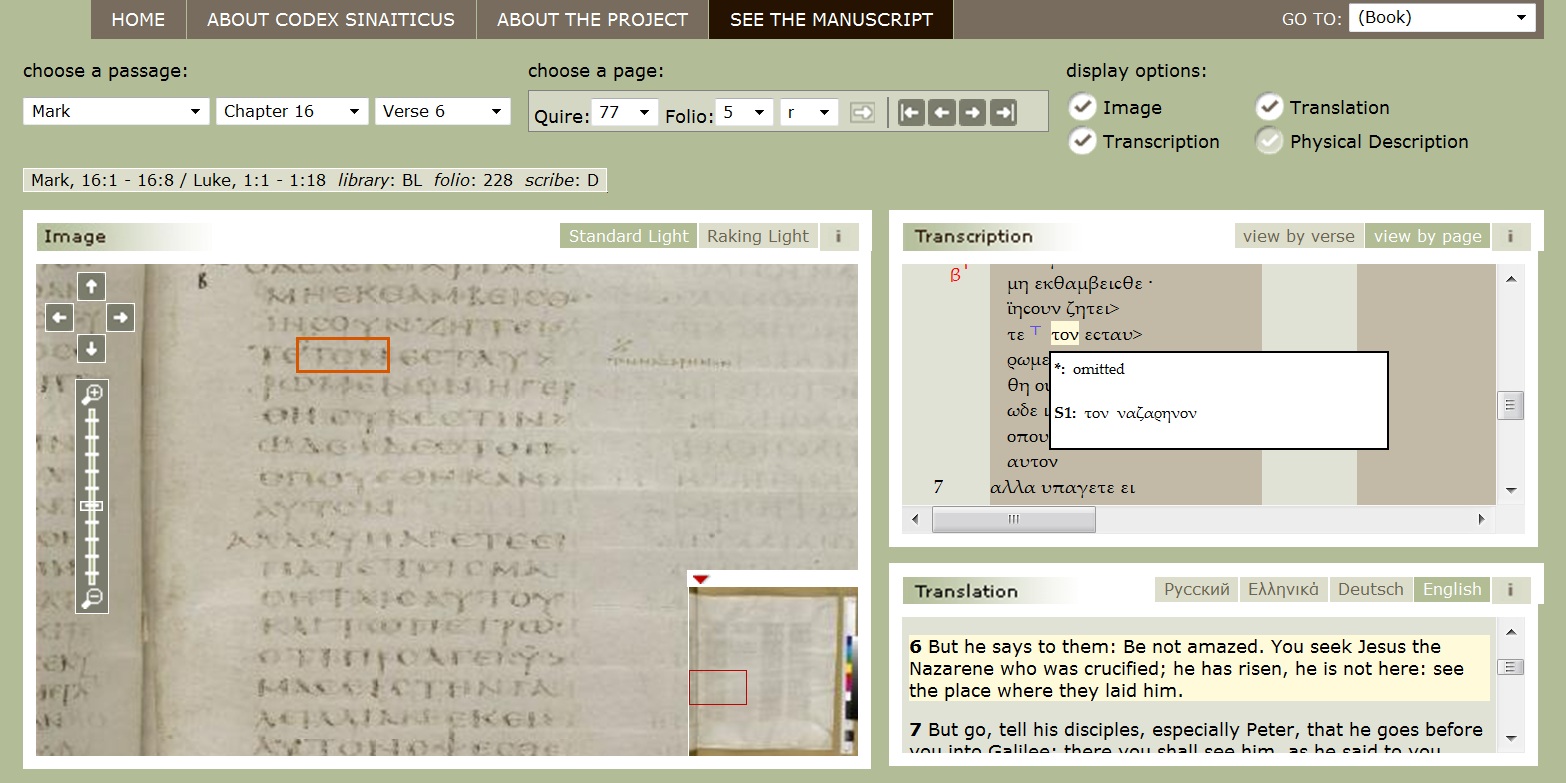Open the GO TO (Book) dropdown
Image resolution: width=1566 pixels, height=783 pixels.
click(1442, 18)
